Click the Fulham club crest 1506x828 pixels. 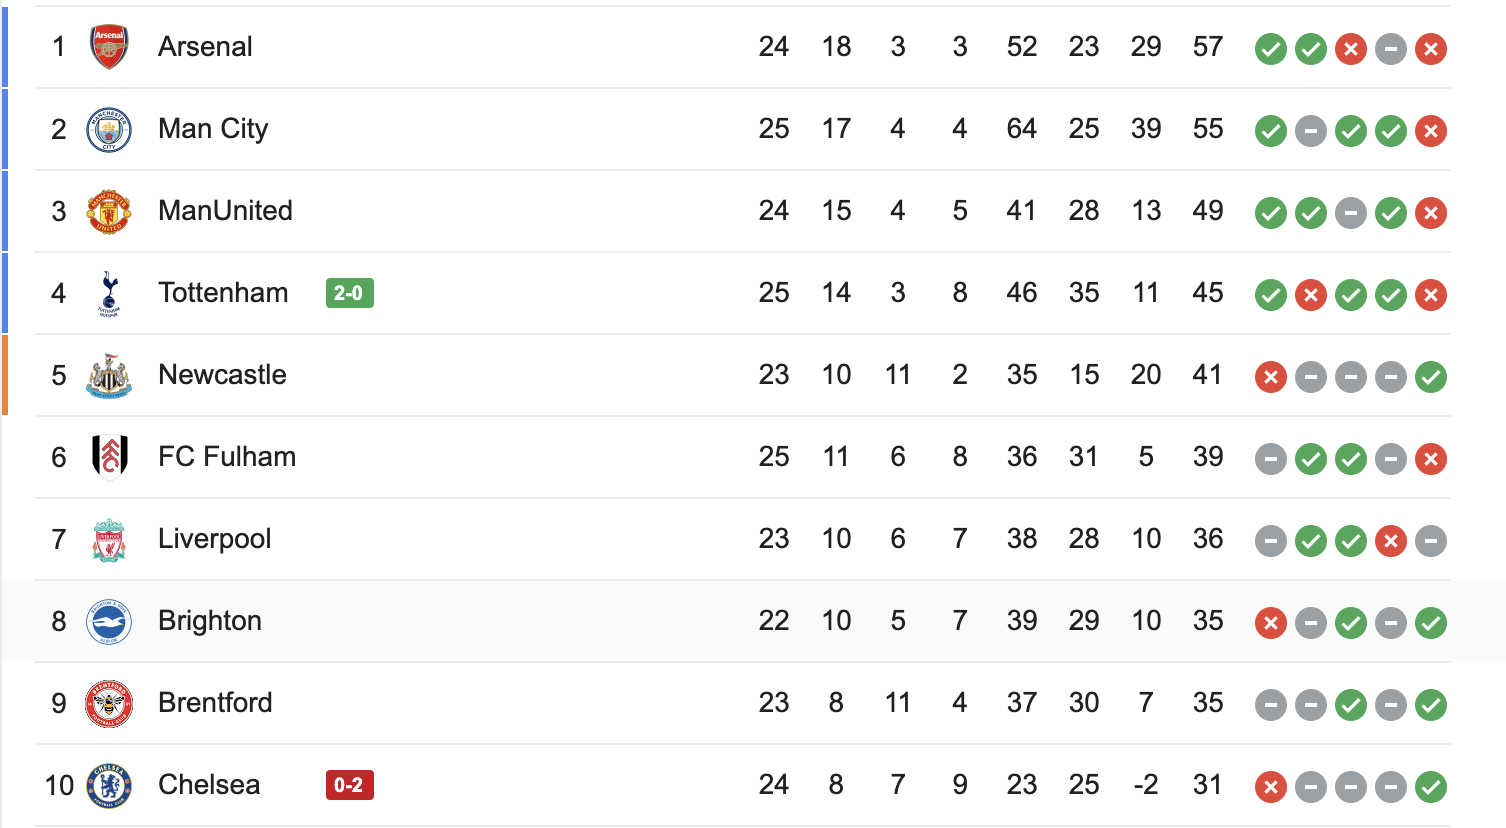109,457
